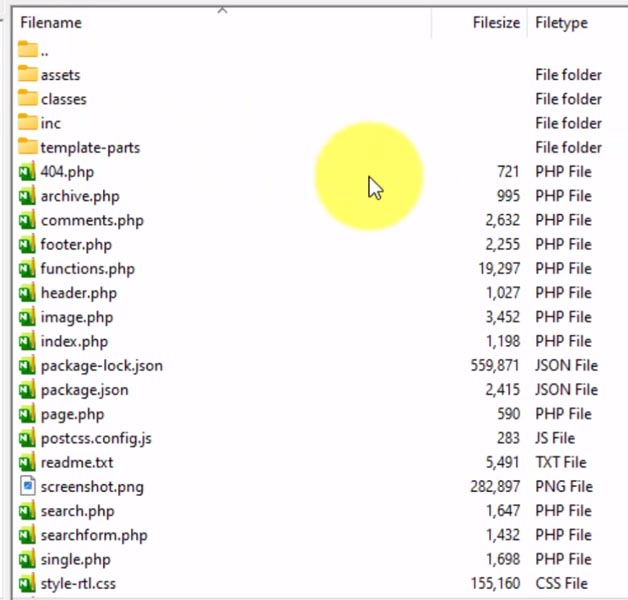The image size is (628, 600).
Task: Select the filename text package.json
Action: click(x=85, y=391)
